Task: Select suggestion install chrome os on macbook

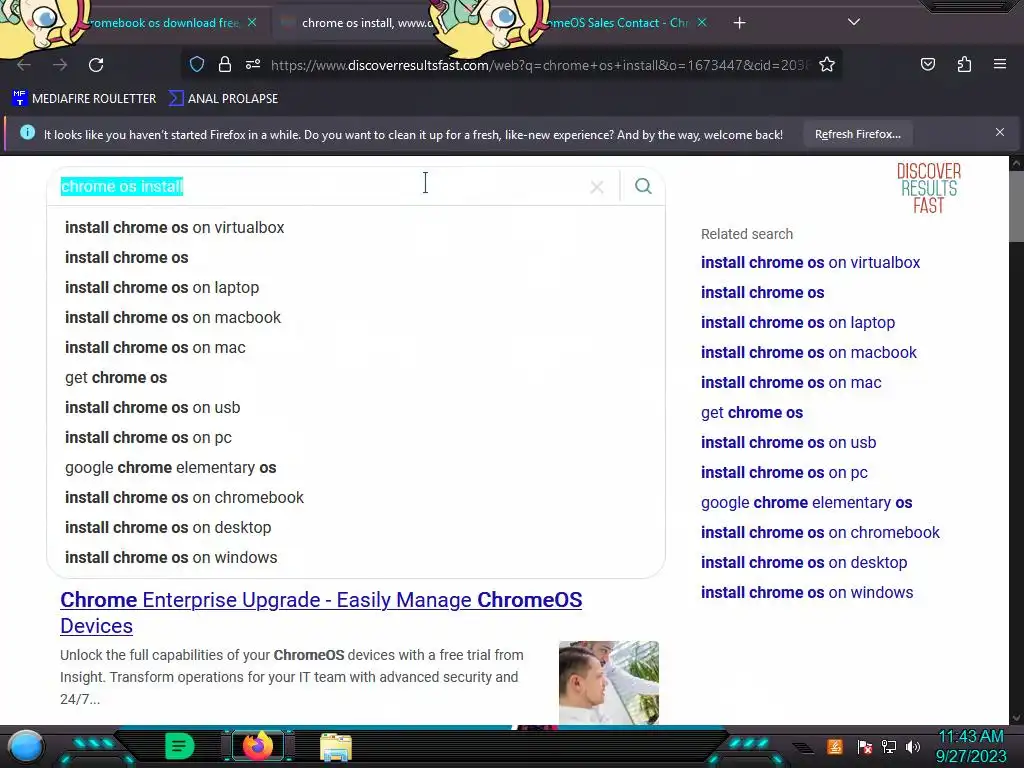Action: tap(172, 317)
